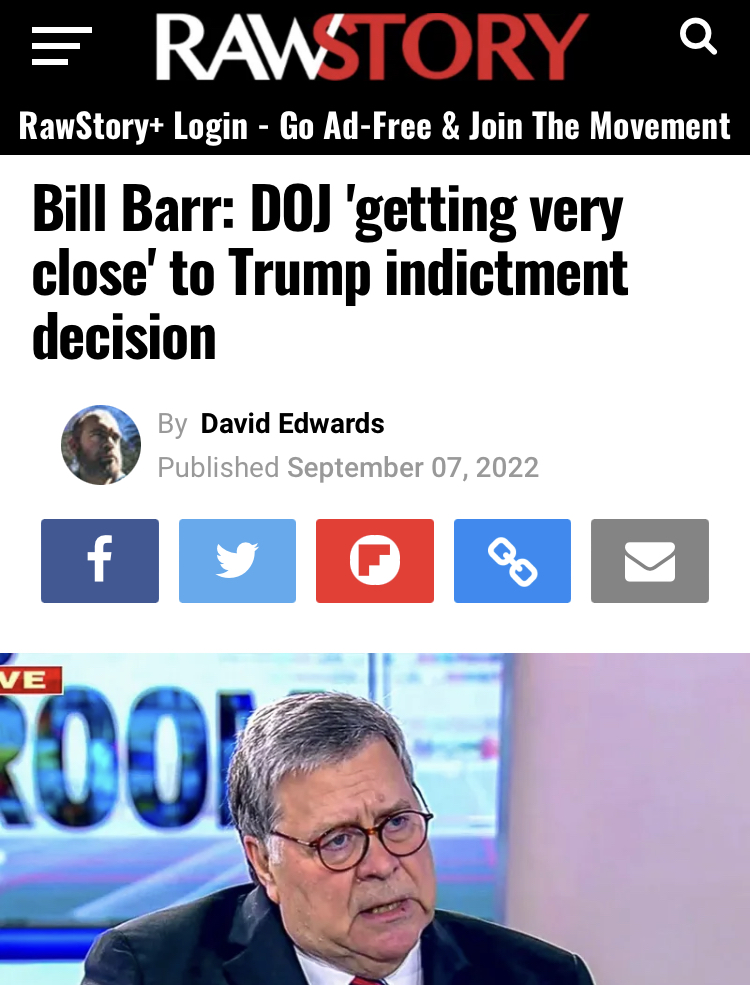This screenshot has height=985, width=750.
Task: Tap David Edwards' round author avatar
Action: coord(101,445)
